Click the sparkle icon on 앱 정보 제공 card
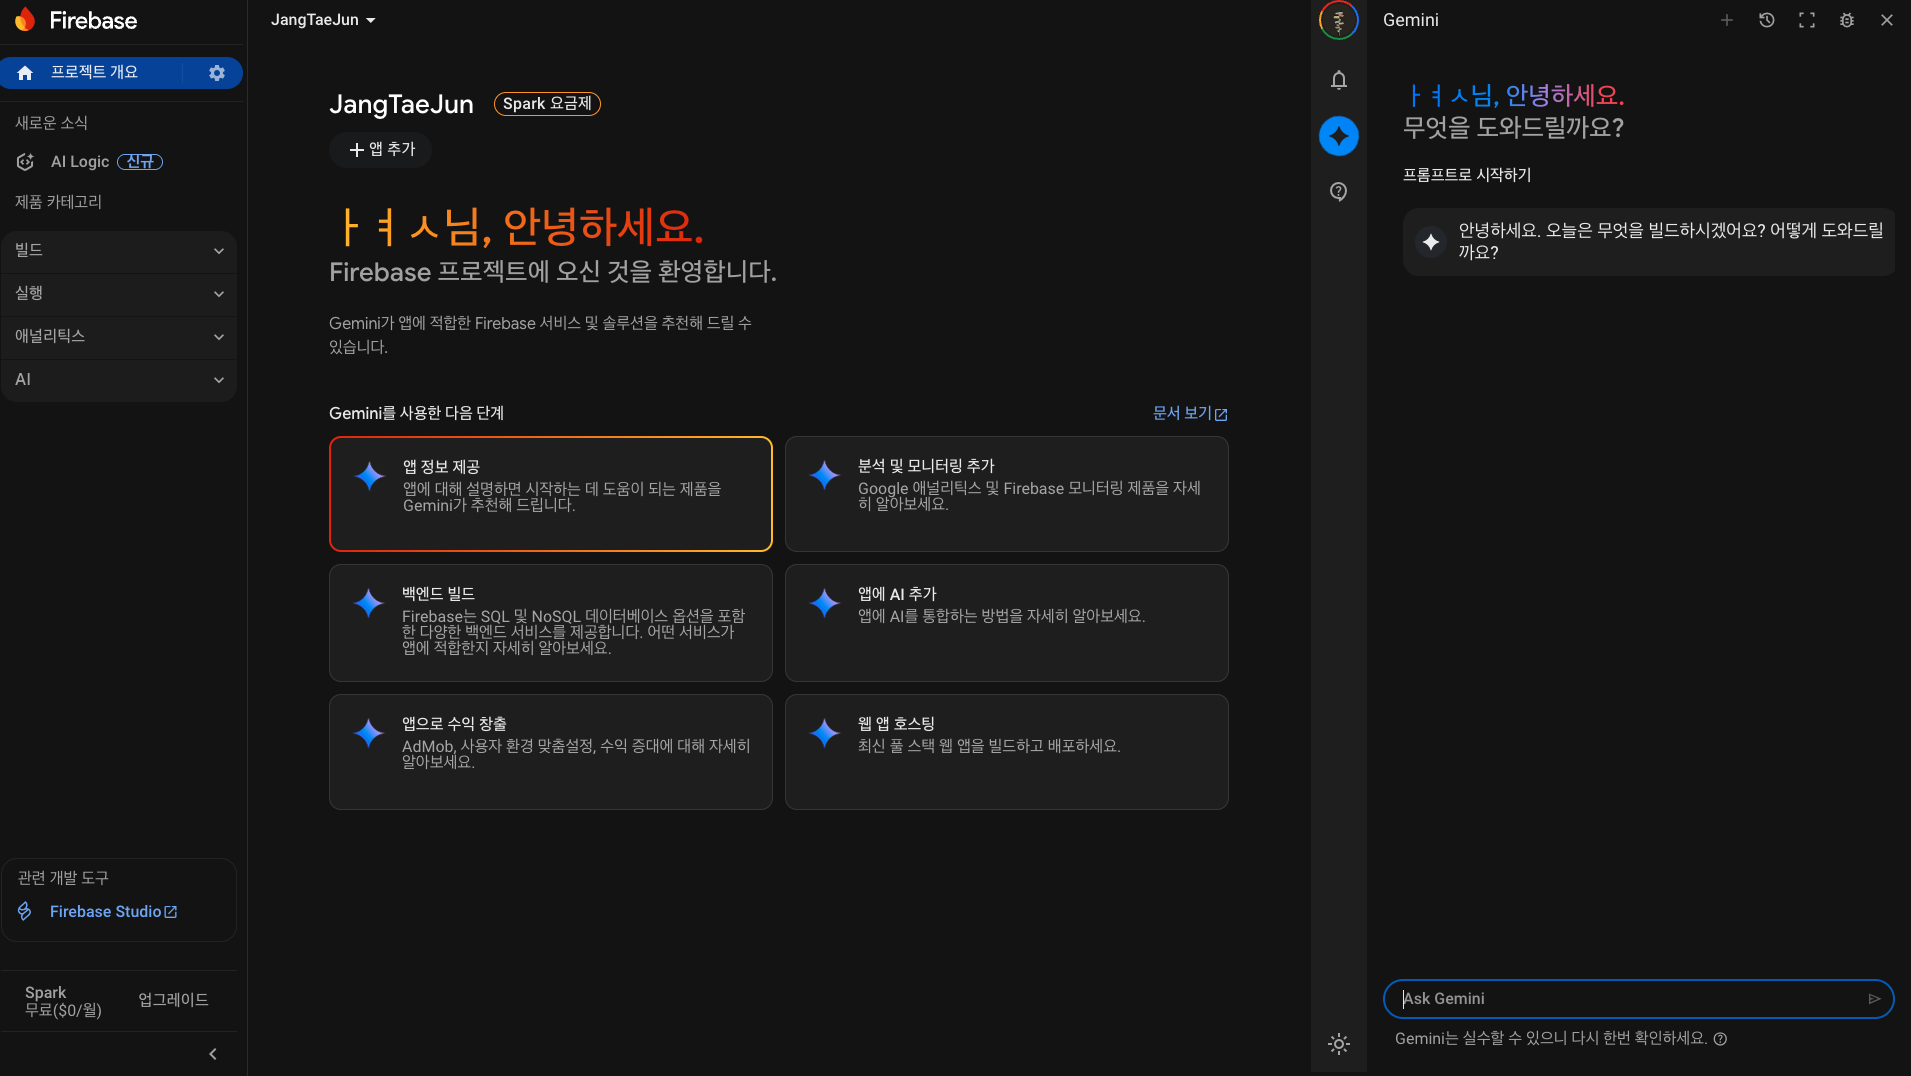 click(x=370, y=476)
